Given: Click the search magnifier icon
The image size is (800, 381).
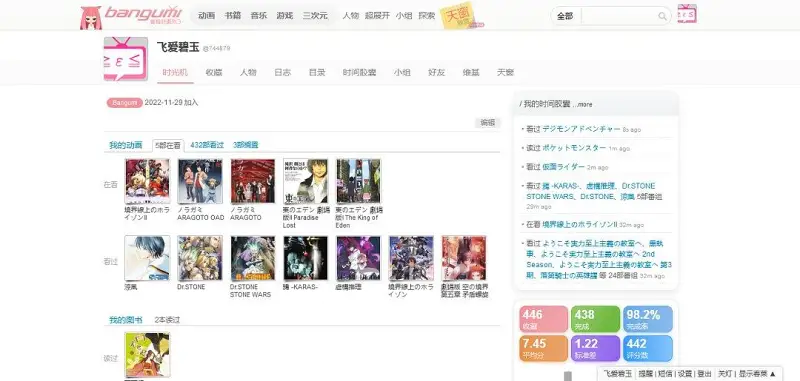Looking at the screenshot, I should (x=662, y=16).
